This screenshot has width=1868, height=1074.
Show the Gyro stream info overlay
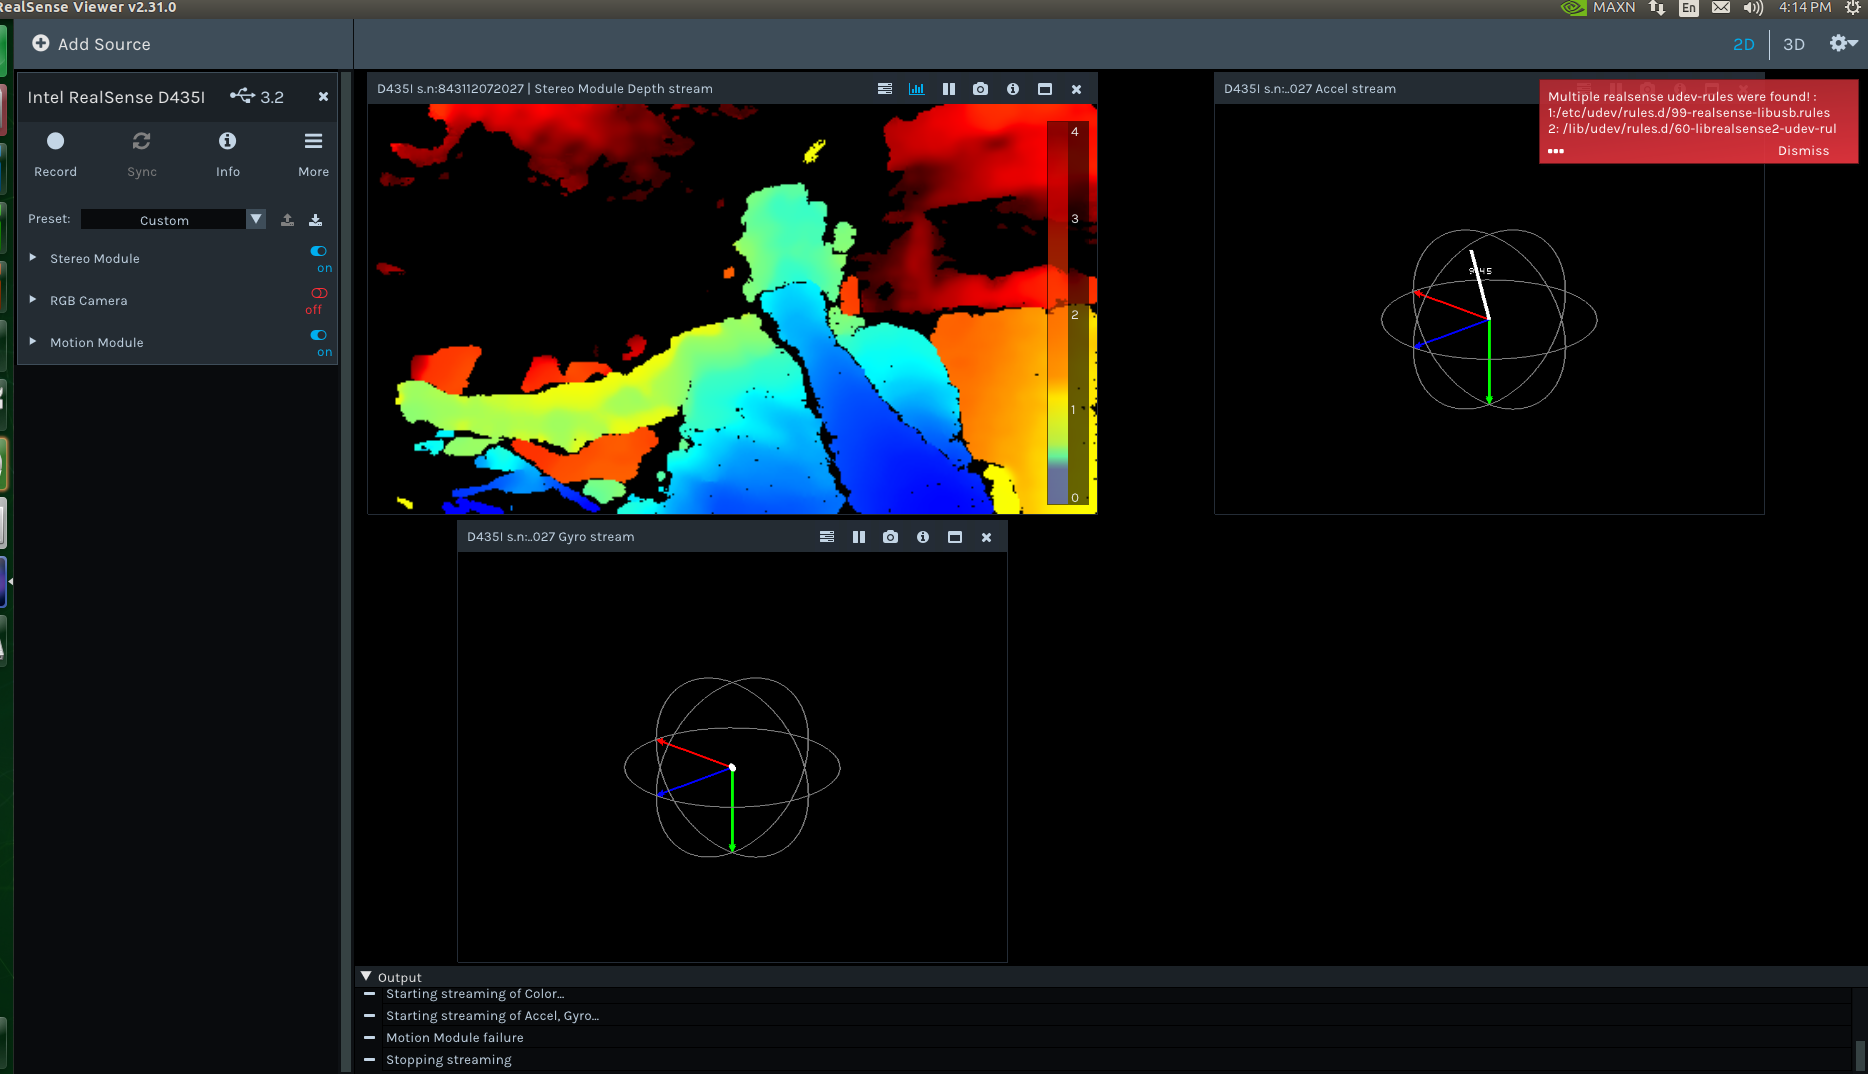pyautogui.click(x=923, y=537)
